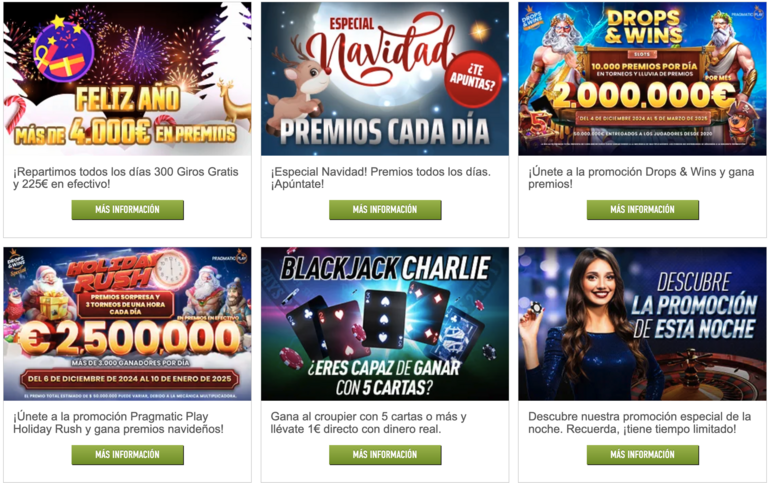Click Más Información under Drops & Wins promotion
Image resolution: width=770 pixels, height=483 pixels.
click(x=642, y=210)
